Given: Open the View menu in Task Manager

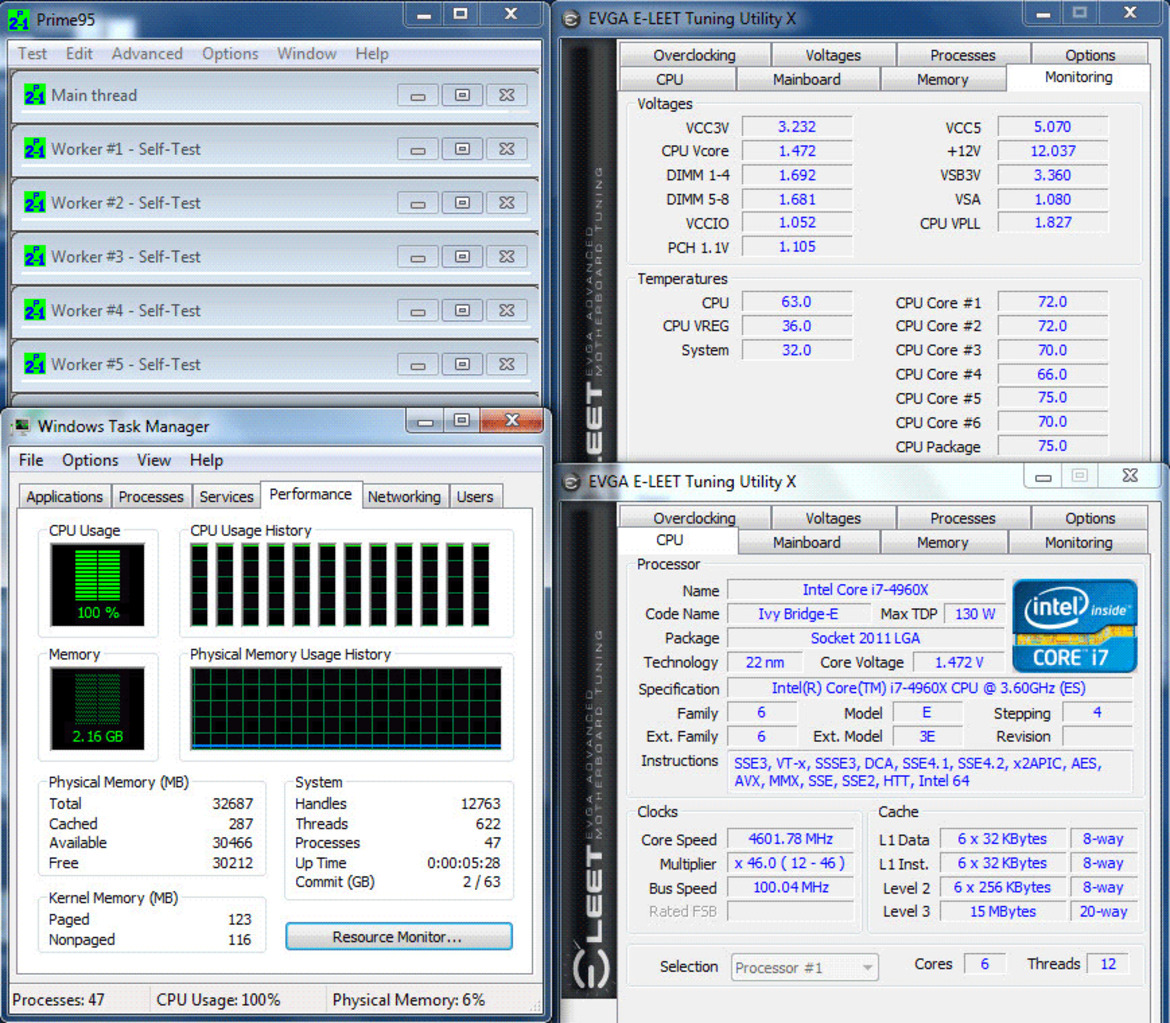Looking at the screenshot, I should (154, 460).
